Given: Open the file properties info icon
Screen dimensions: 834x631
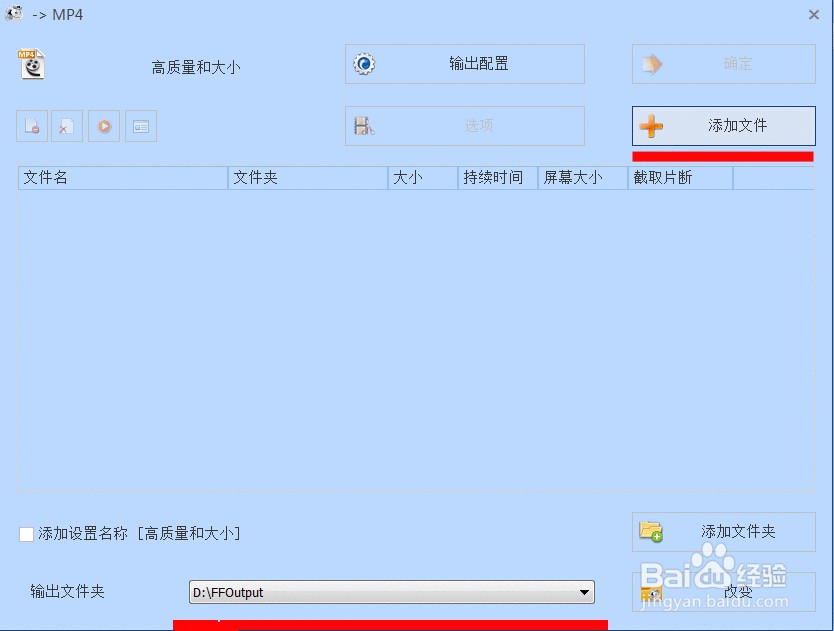Looking at the screenshot, I should pyautogui.click(x=139, y=126).
